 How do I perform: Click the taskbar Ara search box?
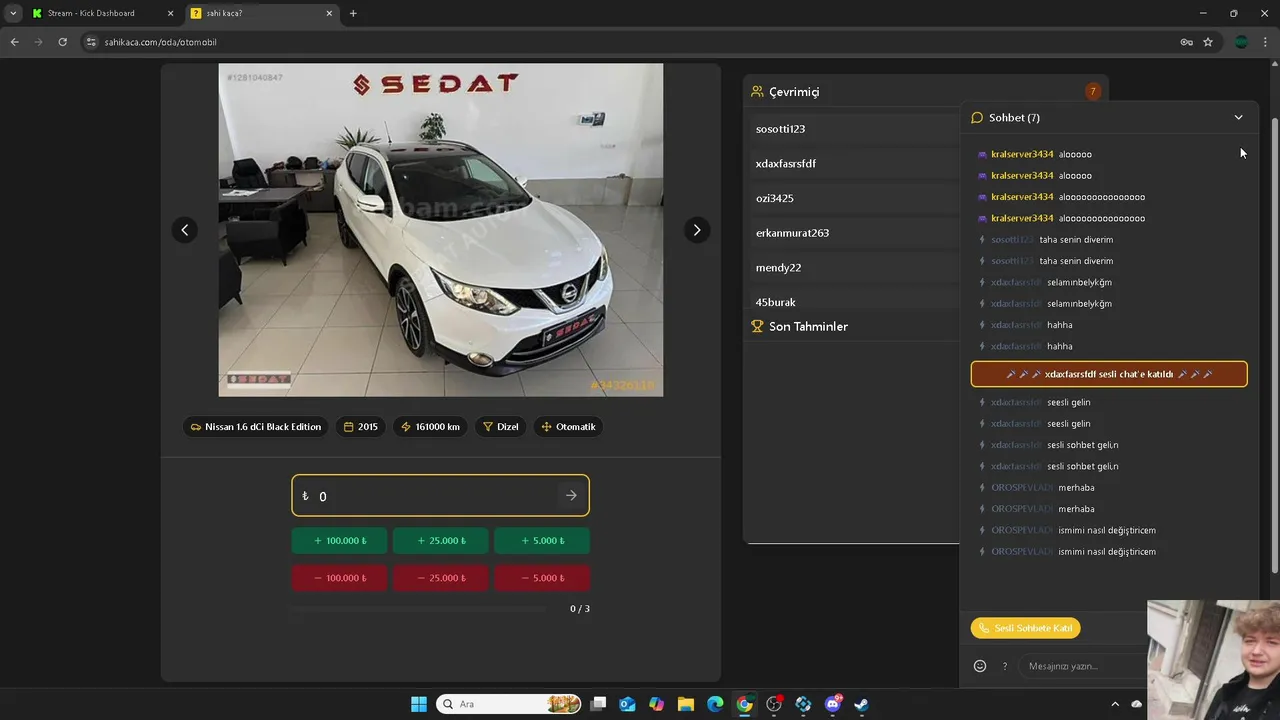coord(510,704)
